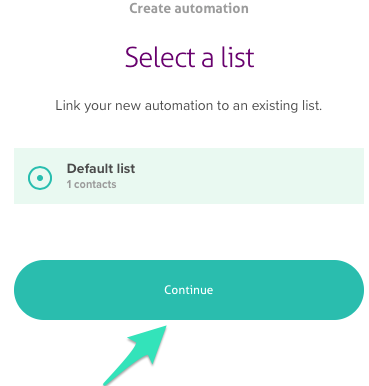Click the "Link your new automation" description

(x=189, y=106)
